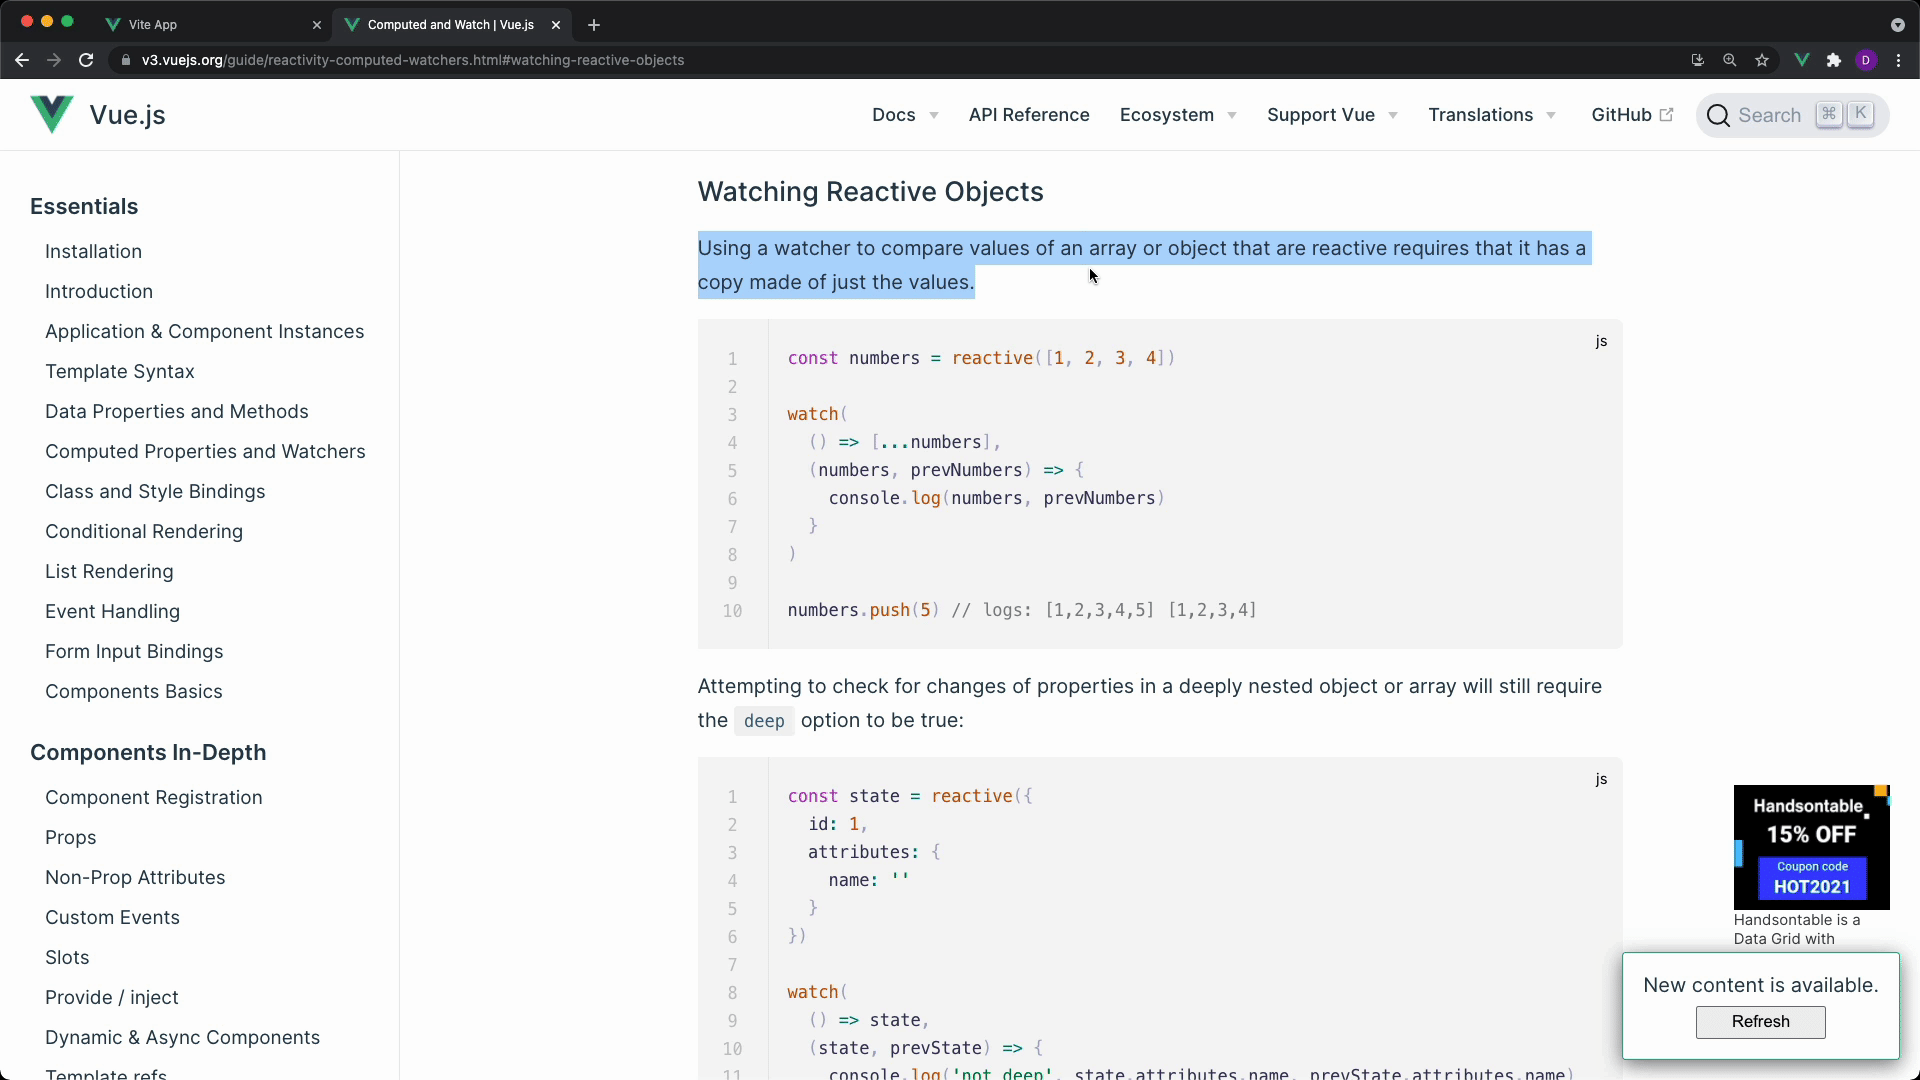Screen dimensions: 1920x1080
Task: Bookmark page with star icon
Action: click(x=1762, y=60)
